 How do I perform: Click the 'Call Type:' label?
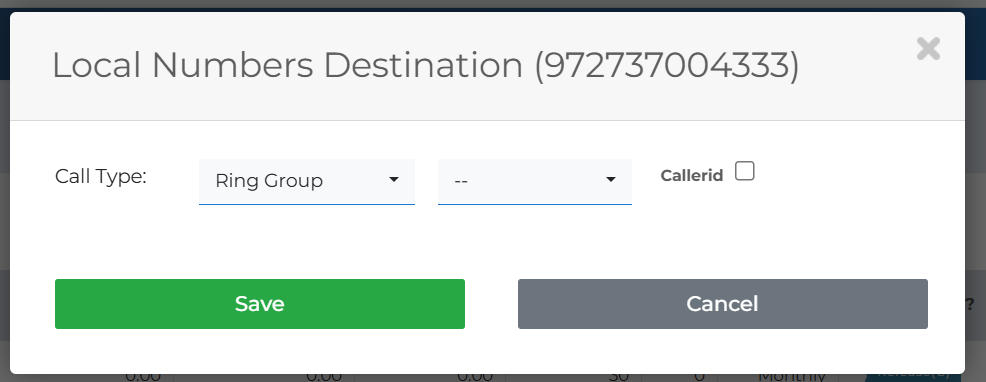click(x=101, y=176)
